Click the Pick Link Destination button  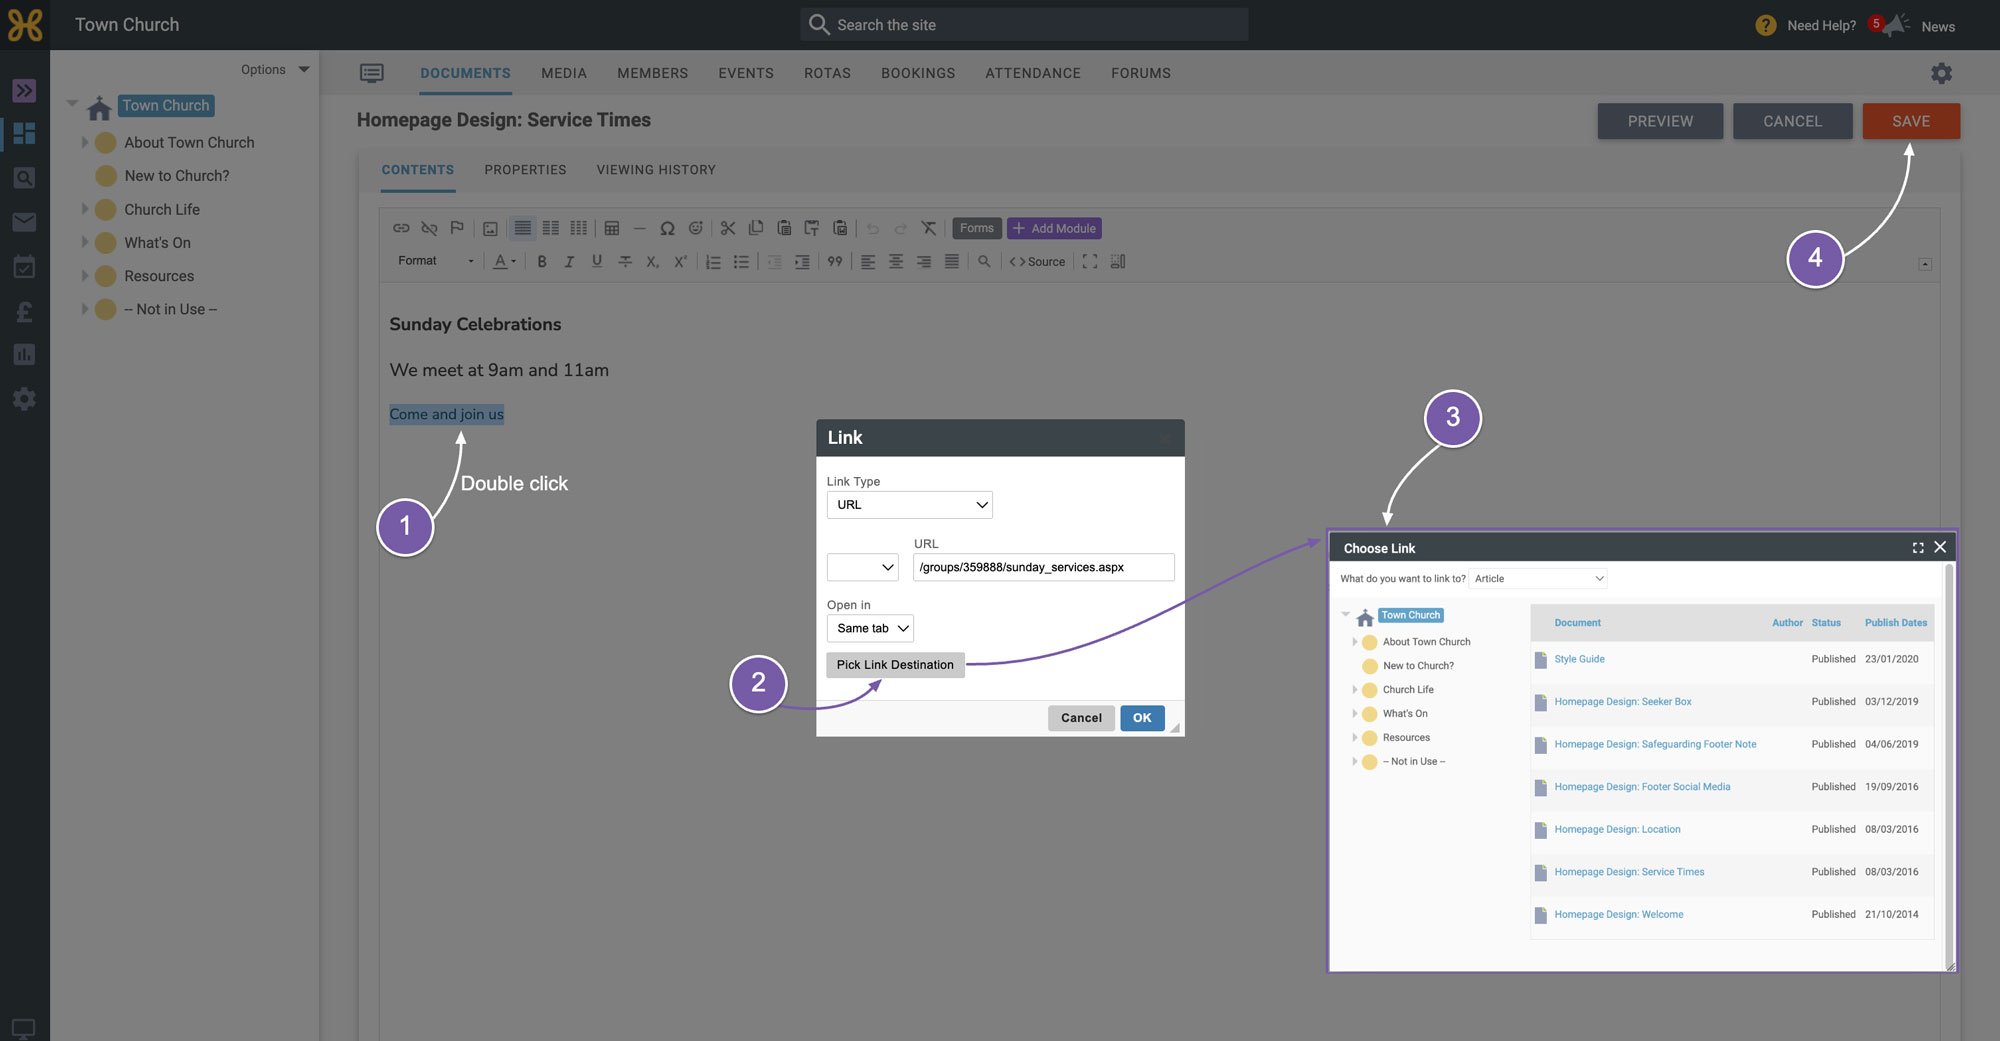coord(895,665)
